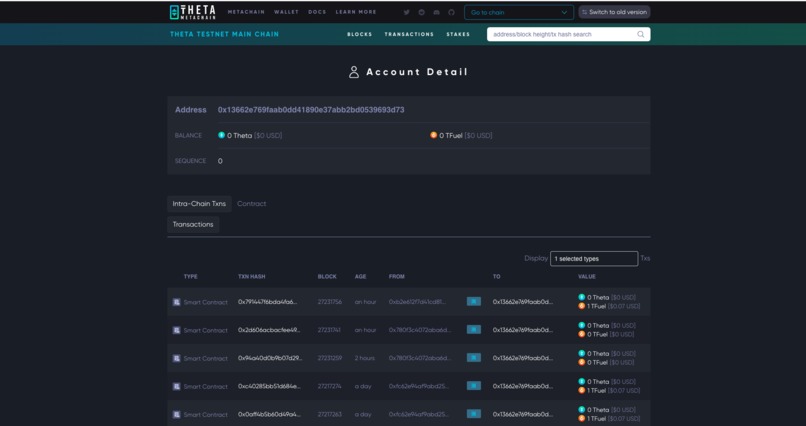Open the DOCS menu item
806x426 pixels.
coord(317,12)
